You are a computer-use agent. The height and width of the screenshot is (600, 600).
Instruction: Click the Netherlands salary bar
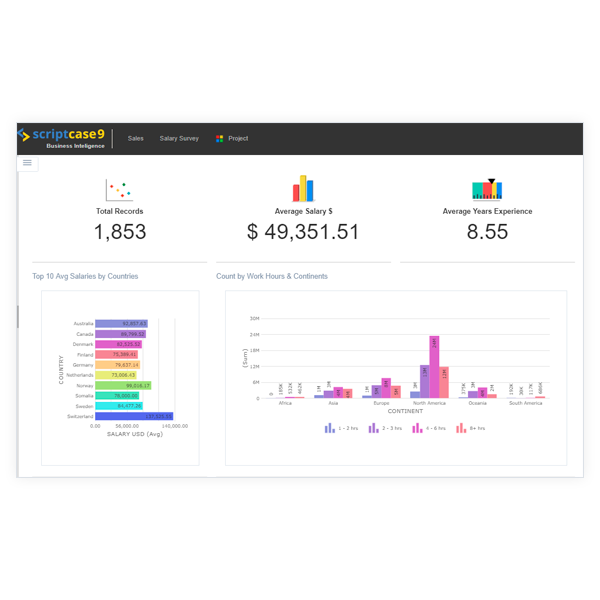(116, 375)
